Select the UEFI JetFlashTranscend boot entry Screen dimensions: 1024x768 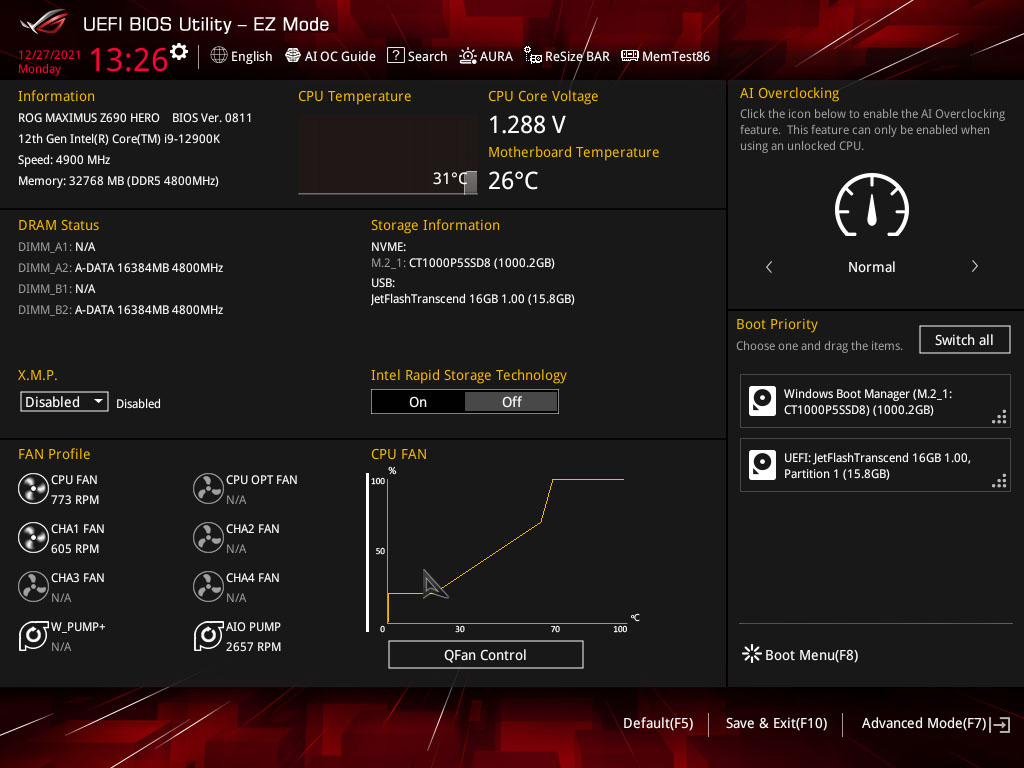tap(874, 465)
